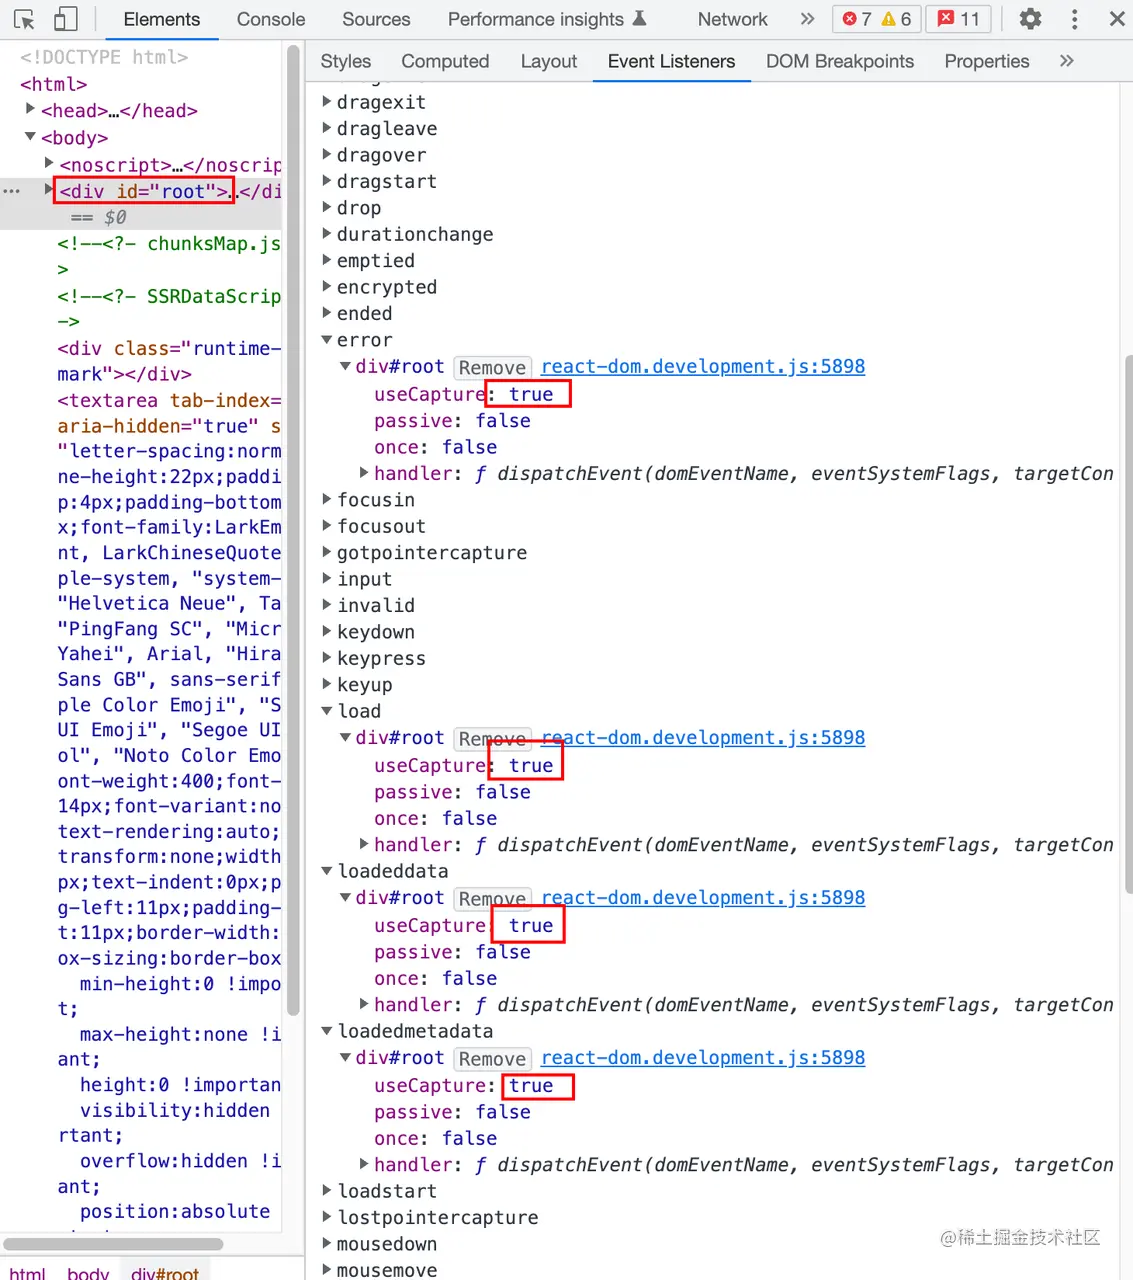Expand the encrypted event listeners
Image resolution: width=1133 pixels, height=1280 pixels.
tap(327, 286)
